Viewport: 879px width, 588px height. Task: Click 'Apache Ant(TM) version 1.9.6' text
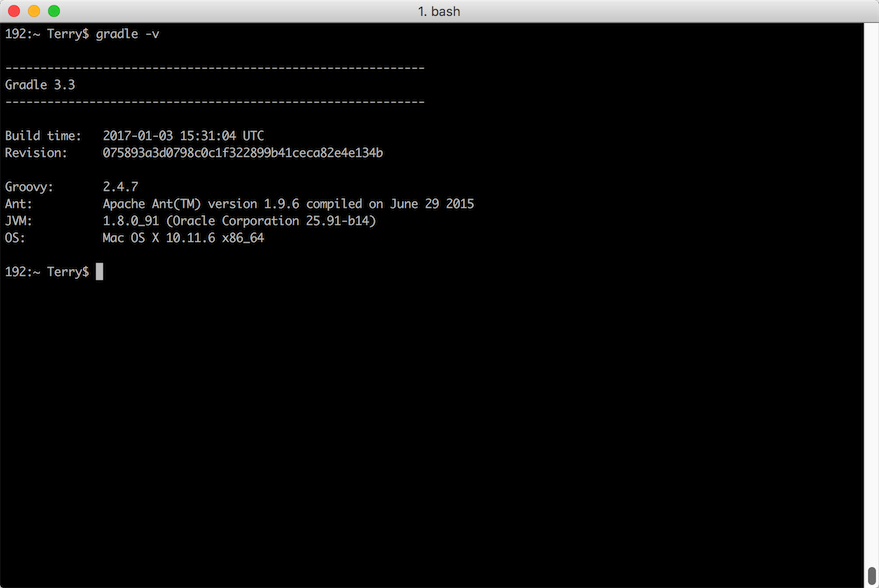click(x=201, y=203)
